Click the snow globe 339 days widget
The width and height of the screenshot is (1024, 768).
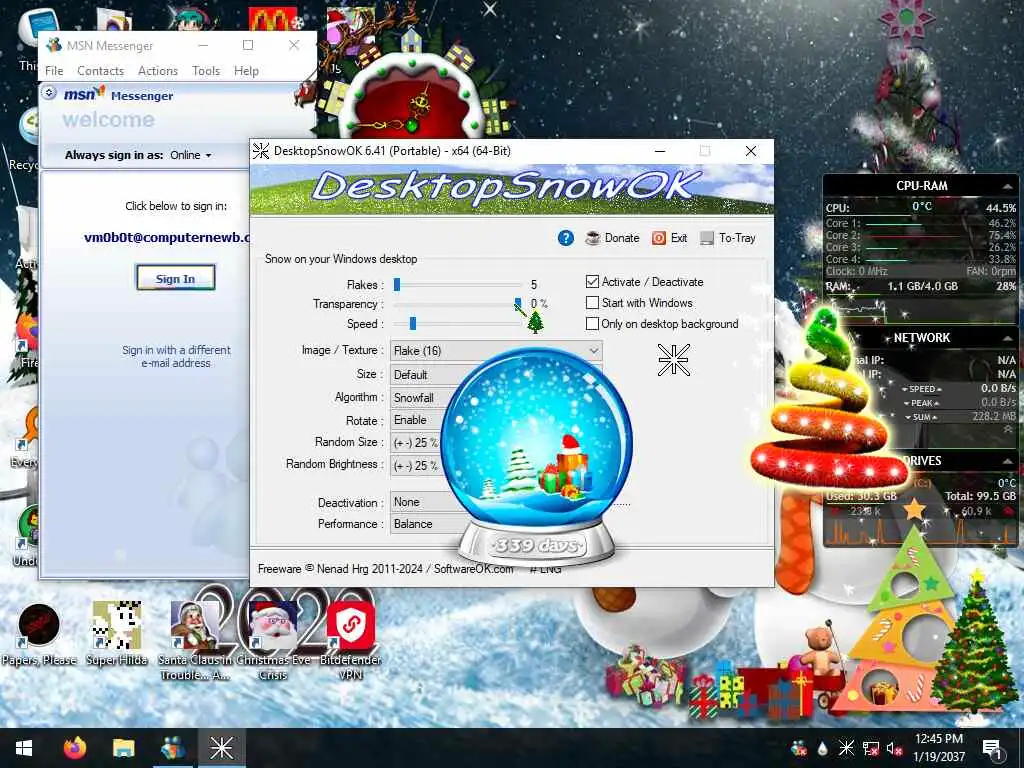click(x=537, y=457)
